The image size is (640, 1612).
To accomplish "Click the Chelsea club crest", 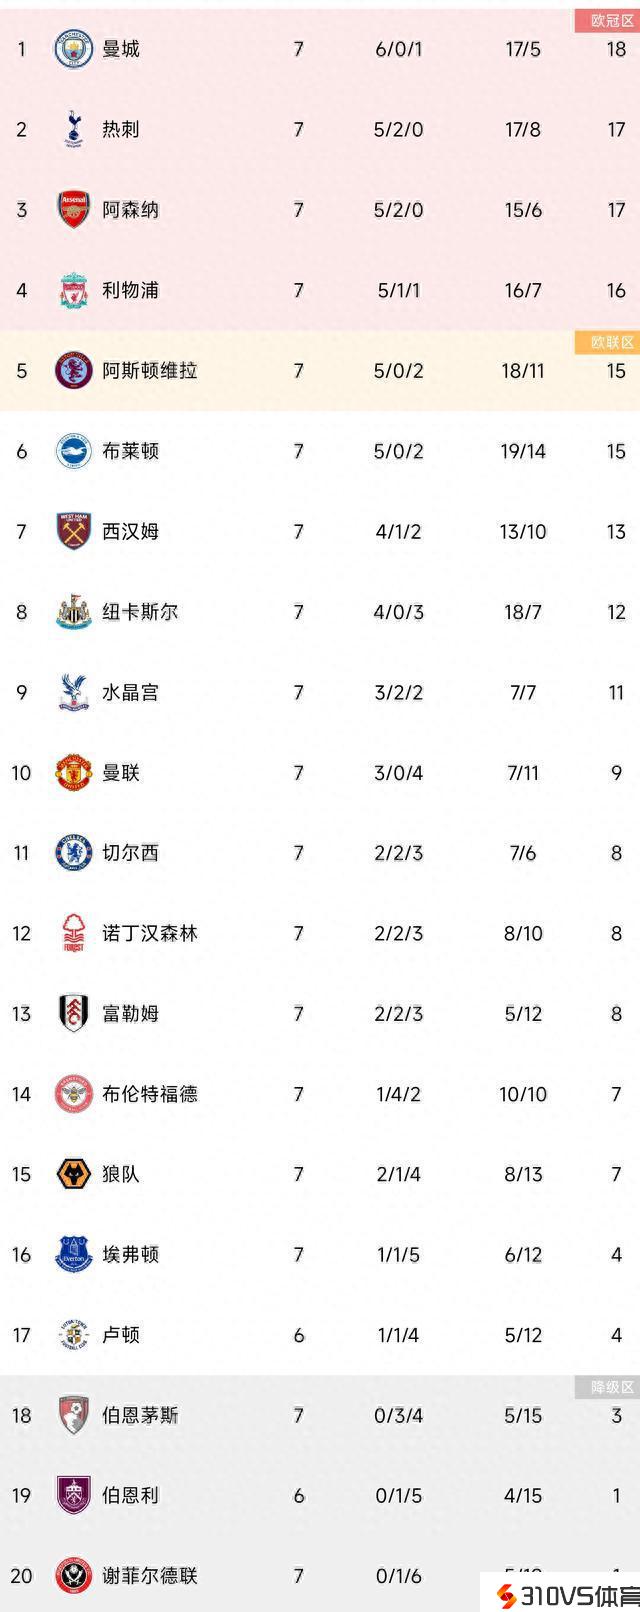I will point(73,853).
